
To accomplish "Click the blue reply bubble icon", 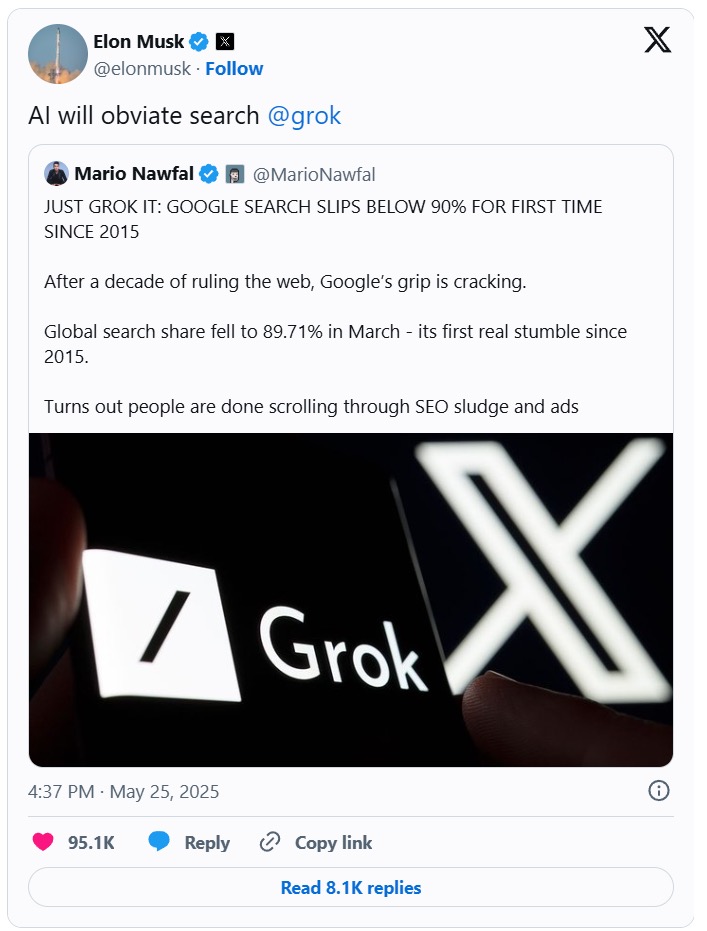I will [159, 842].
